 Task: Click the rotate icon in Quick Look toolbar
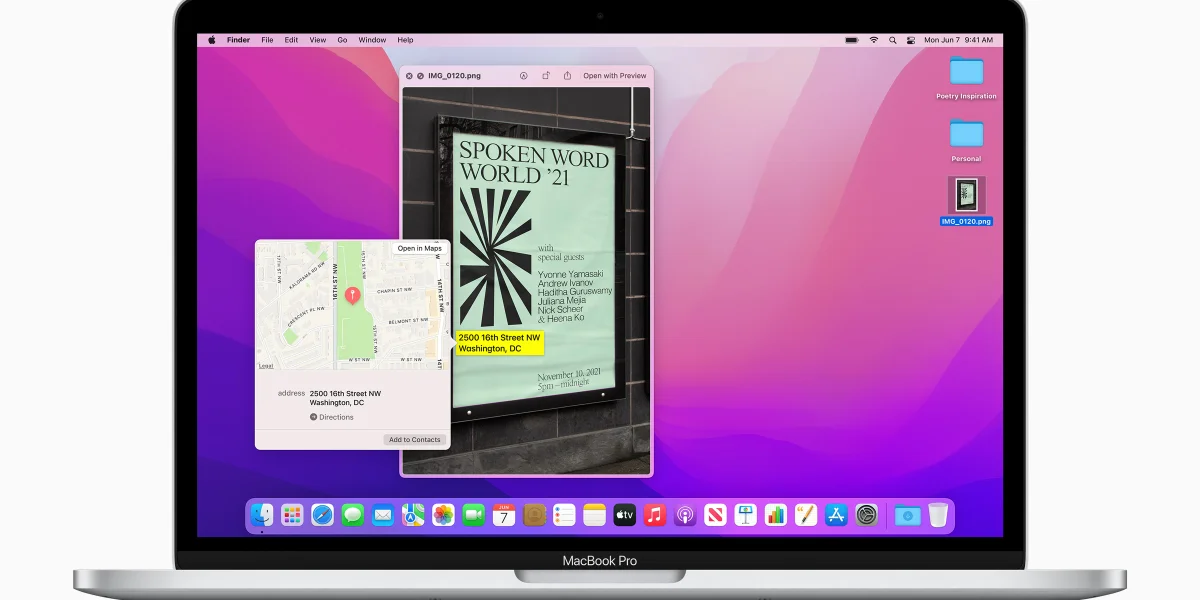(x=546, y=75)
